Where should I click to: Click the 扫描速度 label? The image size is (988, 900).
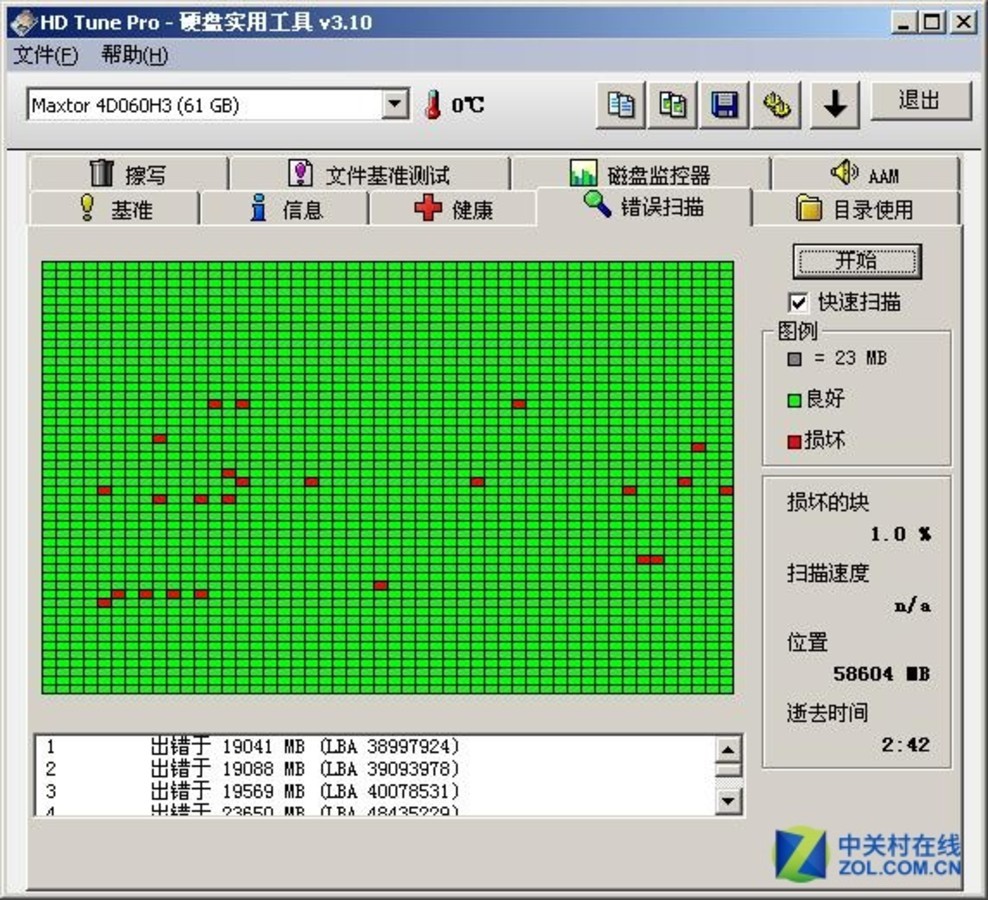pos(828,573)
